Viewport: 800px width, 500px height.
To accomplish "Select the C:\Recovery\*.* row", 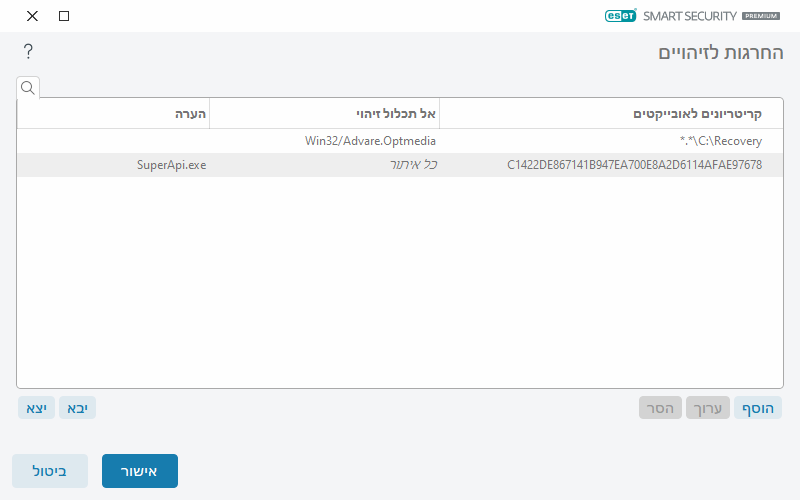I will [x=400, y=141].
